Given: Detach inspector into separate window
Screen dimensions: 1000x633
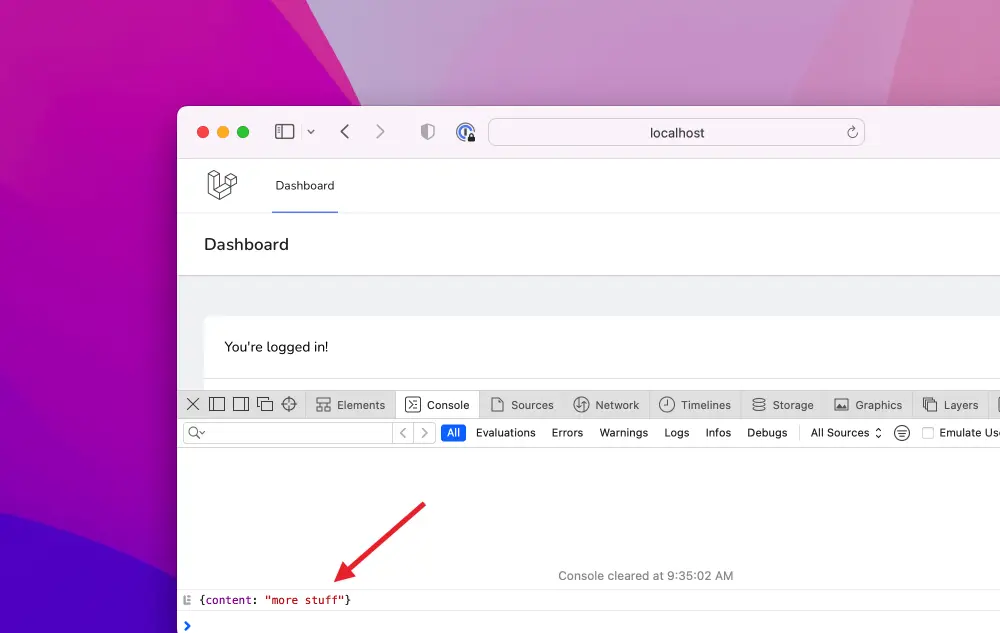Looking at the screenshot, I should 265,404.
